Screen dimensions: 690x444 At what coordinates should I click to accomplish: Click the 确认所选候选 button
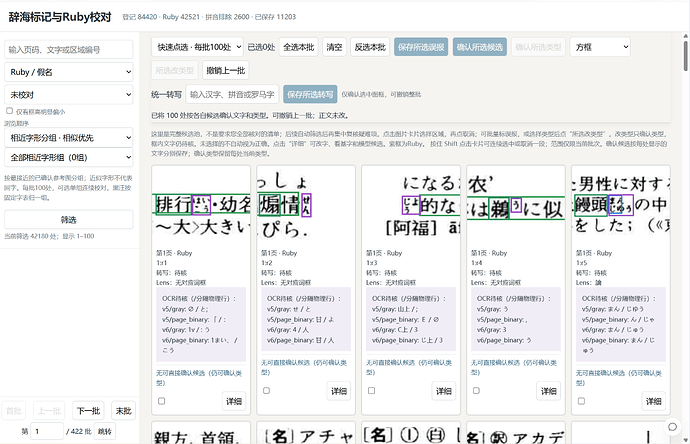(480, 47)
